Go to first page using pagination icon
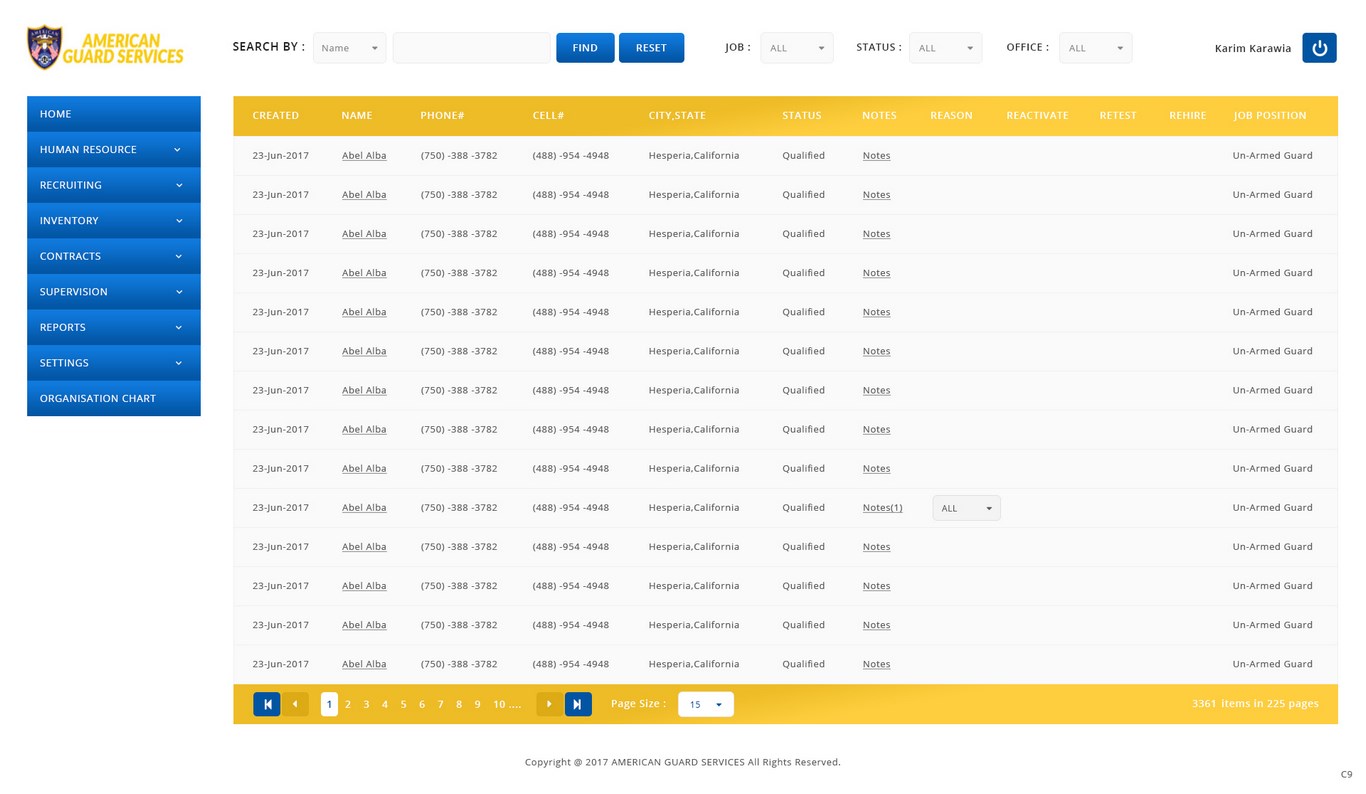Screen dimensions: 1366x794 [x=267, y=704]
